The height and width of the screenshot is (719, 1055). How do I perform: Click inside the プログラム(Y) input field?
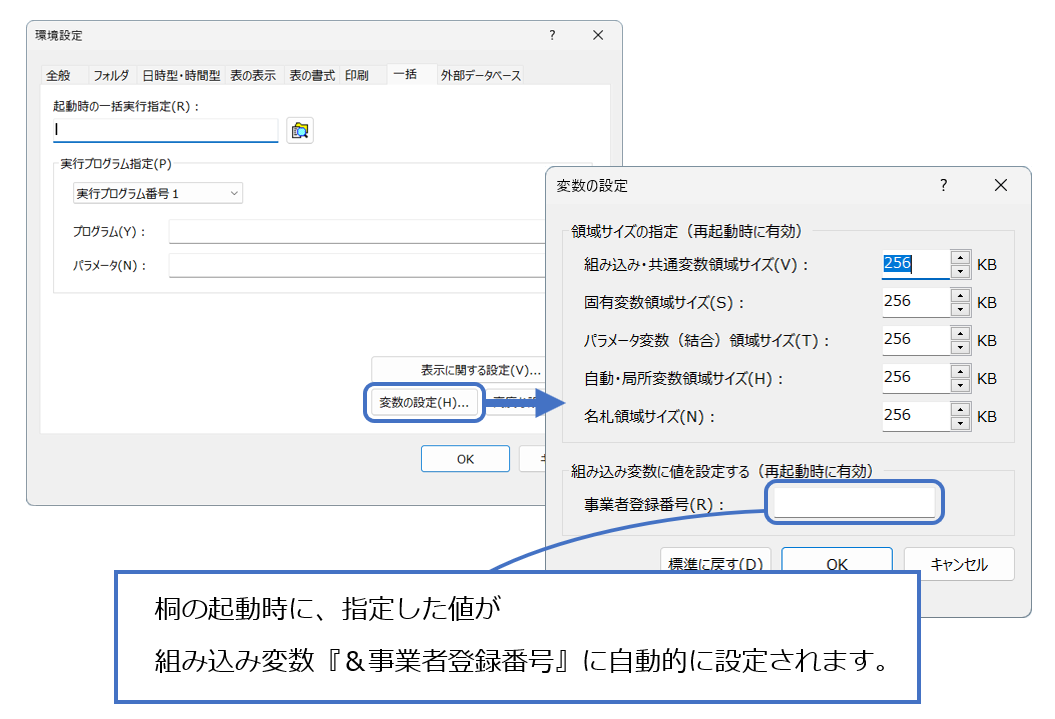(300, 232)
